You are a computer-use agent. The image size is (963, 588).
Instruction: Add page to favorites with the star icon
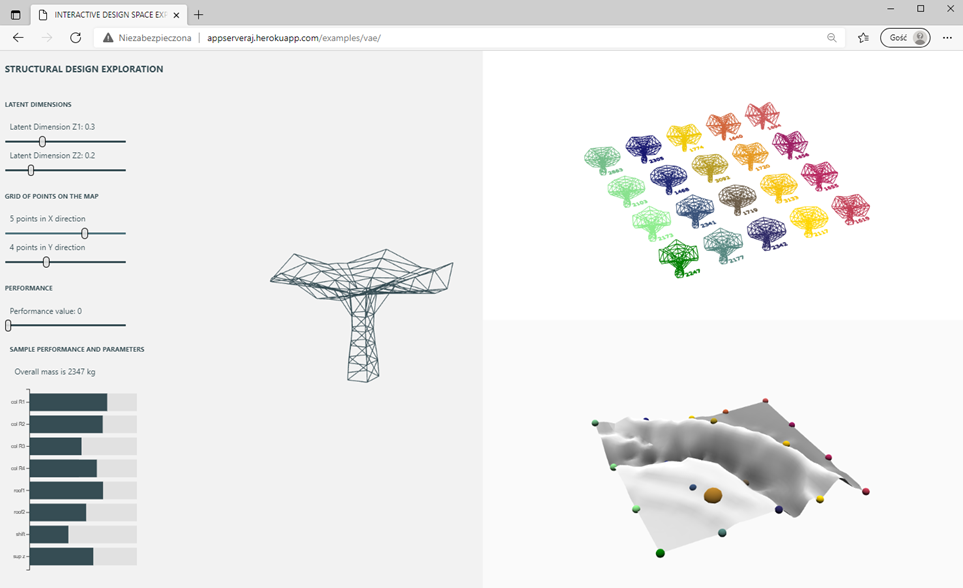tap(861, 37)
